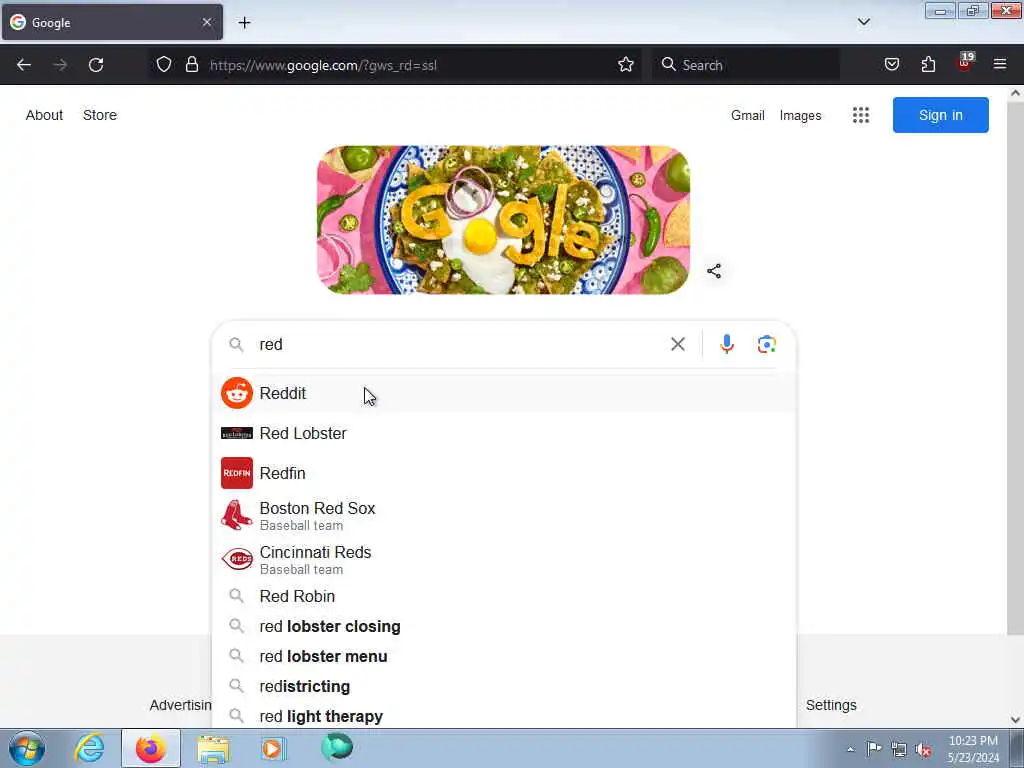Expand the list all tabs chevron
This screenshot has height=768, width=1024.
[863, 22]
